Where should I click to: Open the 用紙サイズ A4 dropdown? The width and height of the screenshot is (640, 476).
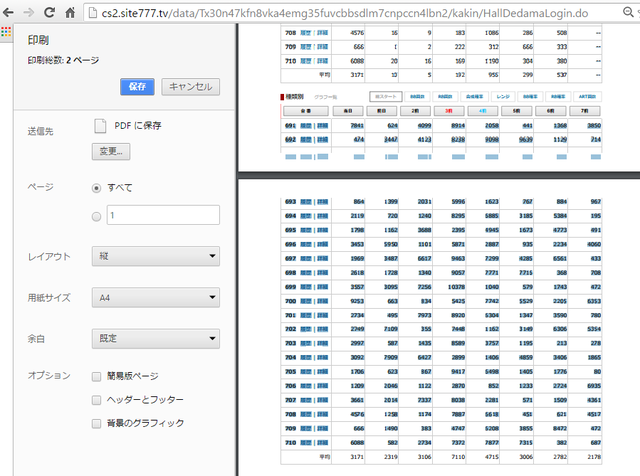coord(156,298)
